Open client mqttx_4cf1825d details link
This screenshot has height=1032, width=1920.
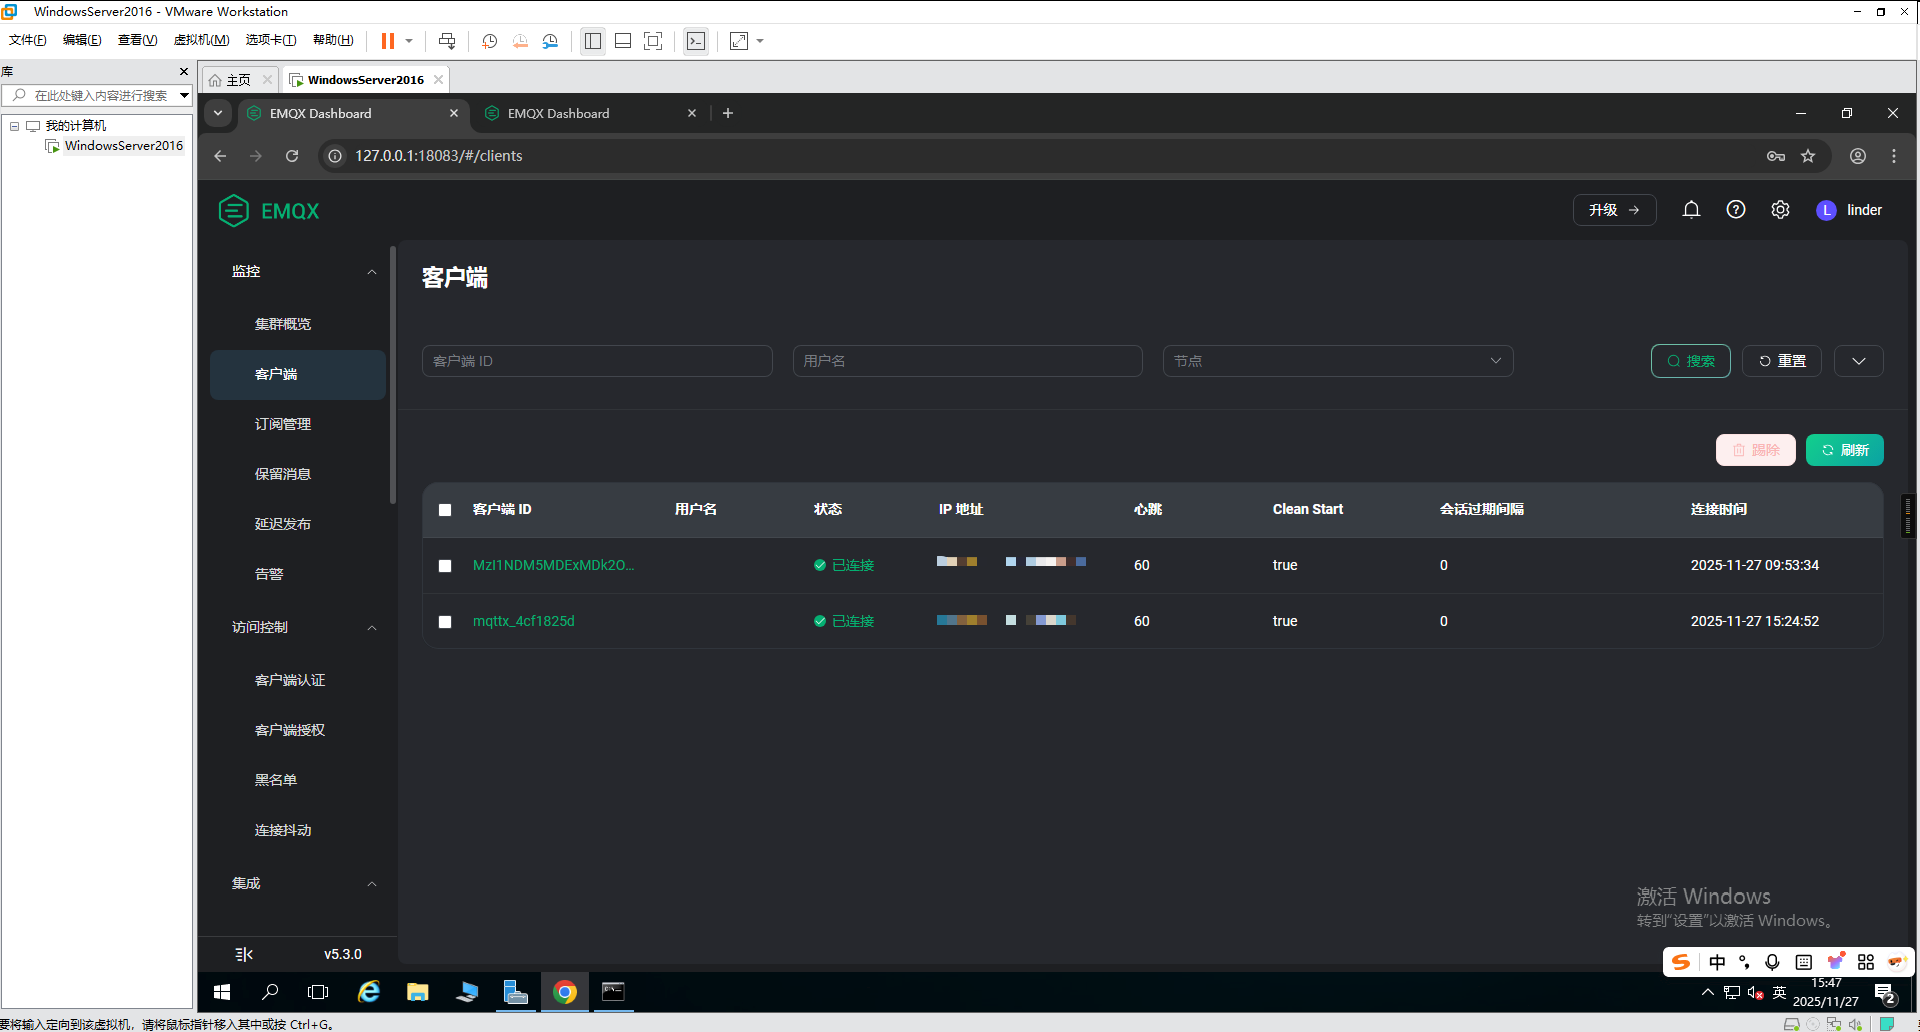click(524, 621)
